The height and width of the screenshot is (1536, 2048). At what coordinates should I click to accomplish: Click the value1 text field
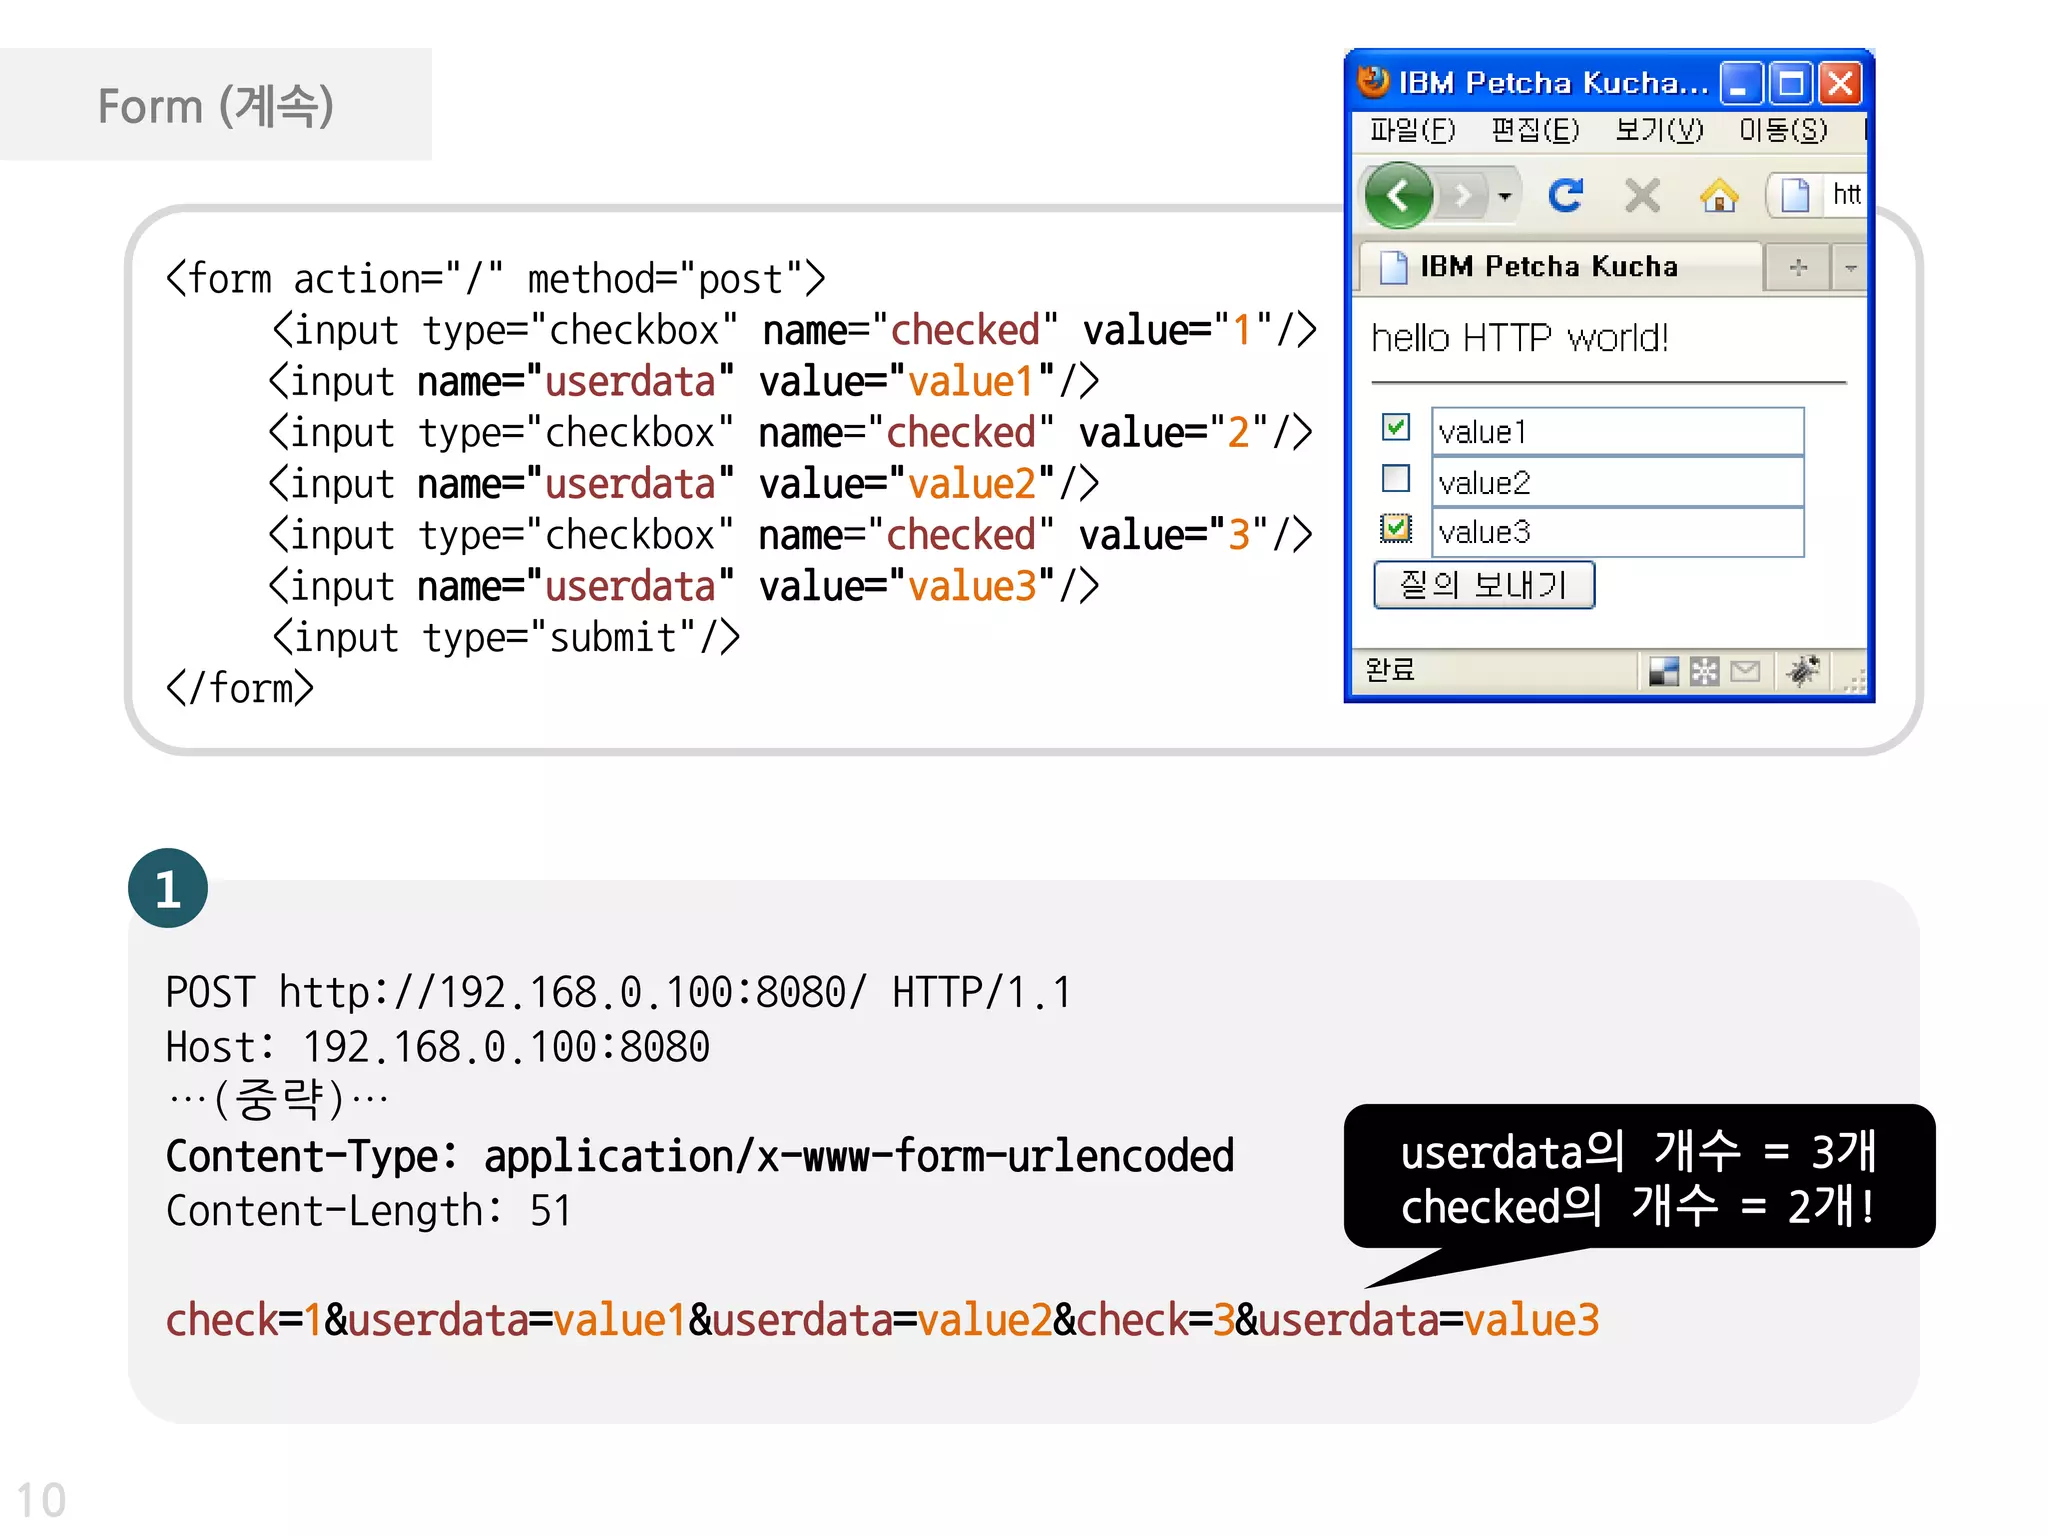tap(1617, 431)
